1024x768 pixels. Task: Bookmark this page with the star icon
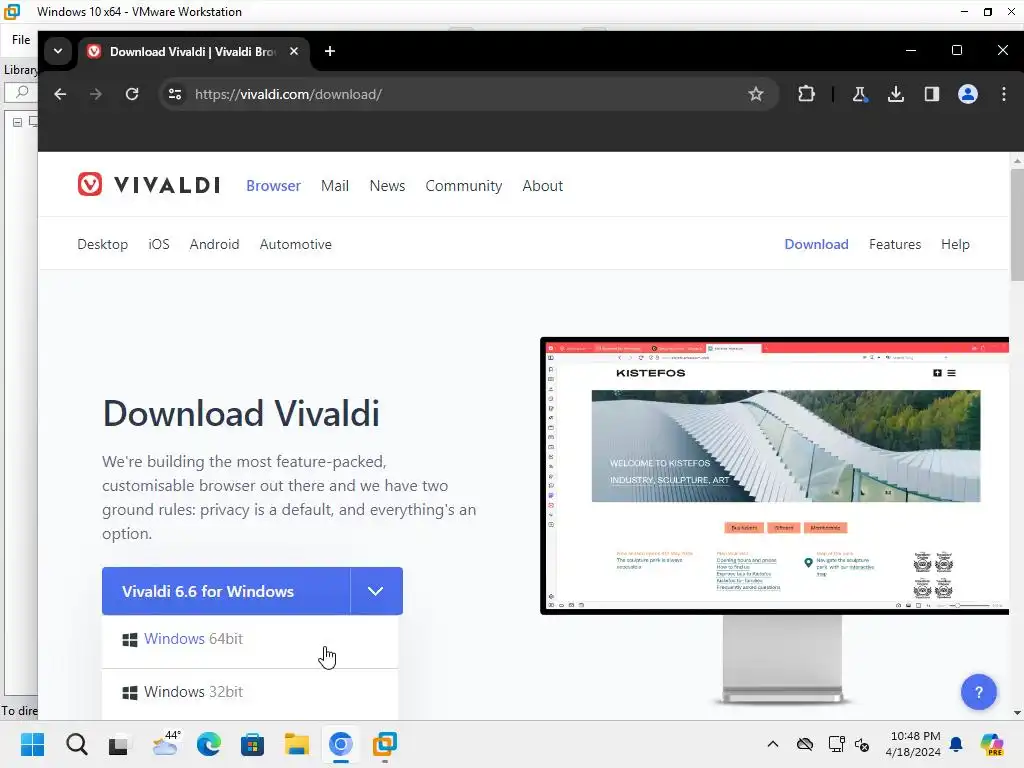pos(756,94)
